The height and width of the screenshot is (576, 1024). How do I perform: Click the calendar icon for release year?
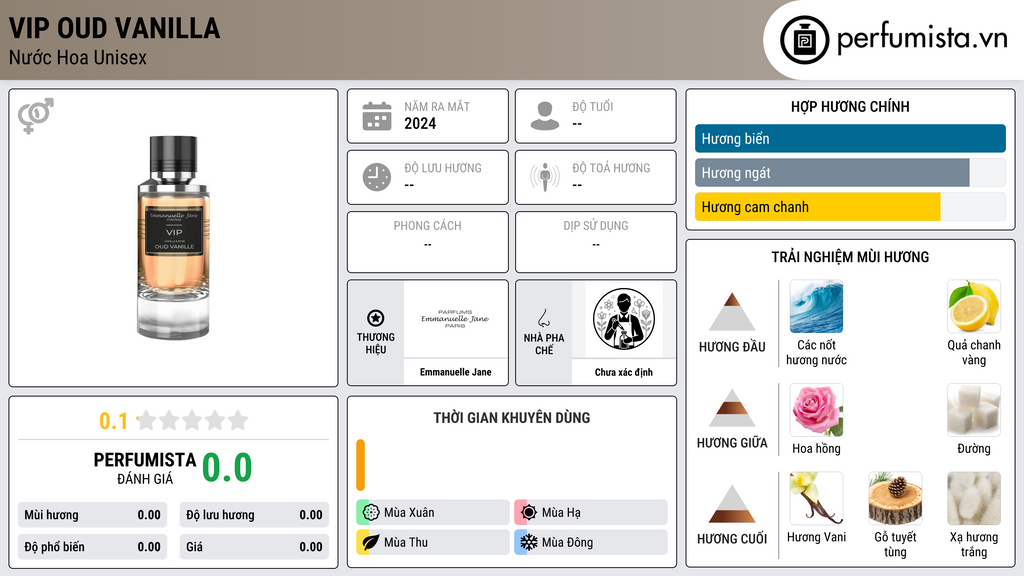(x=377, y=116)
